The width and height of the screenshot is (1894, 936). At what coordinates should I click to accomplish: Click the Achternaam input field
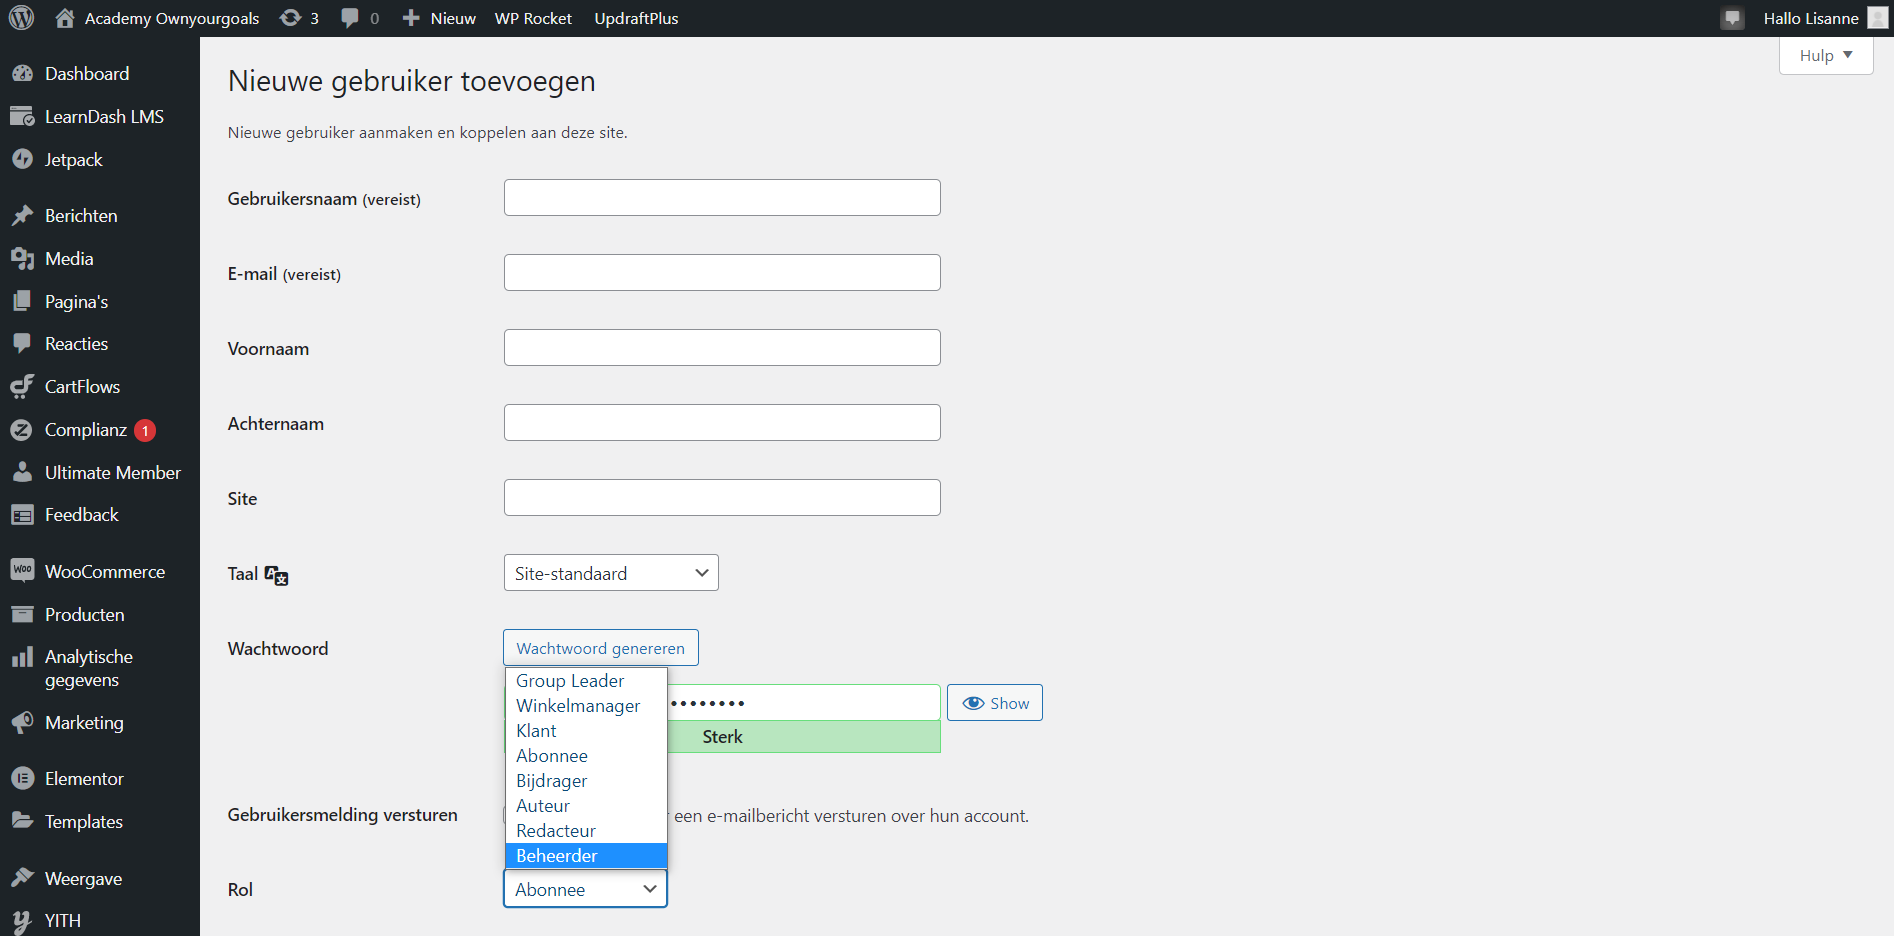[722, 423]
